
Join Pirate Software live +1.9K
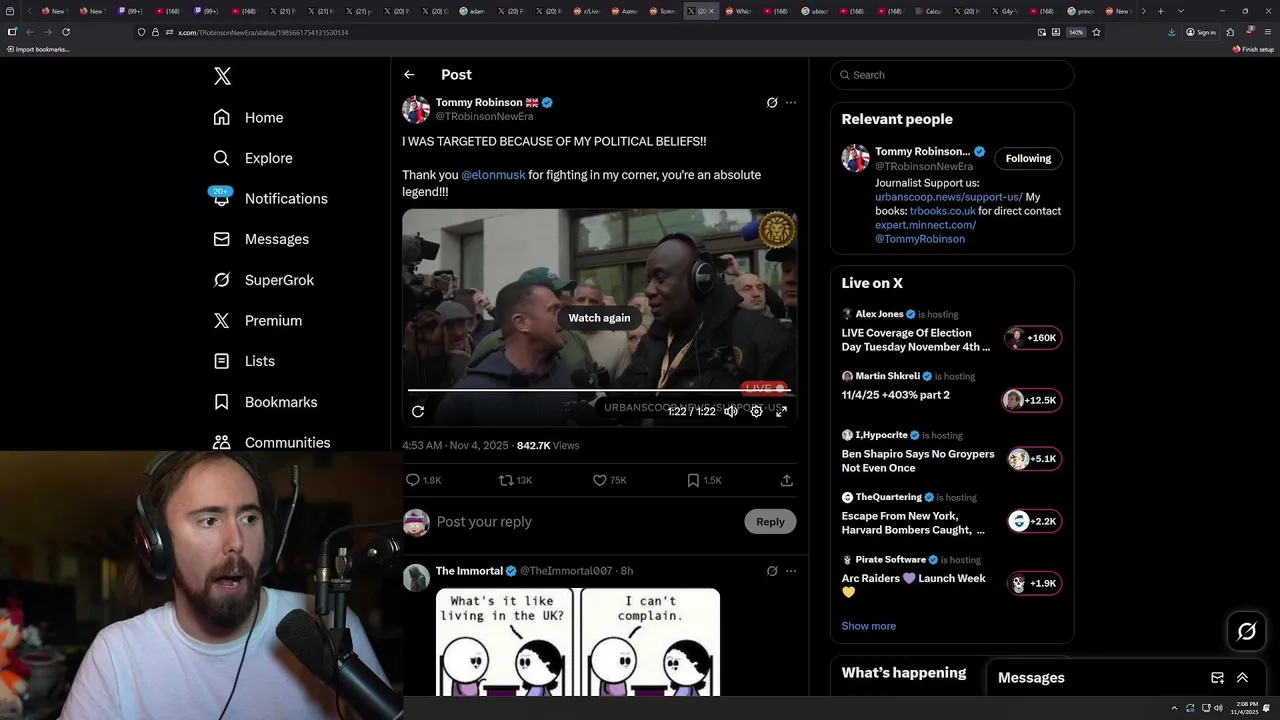coord(1034,583)
